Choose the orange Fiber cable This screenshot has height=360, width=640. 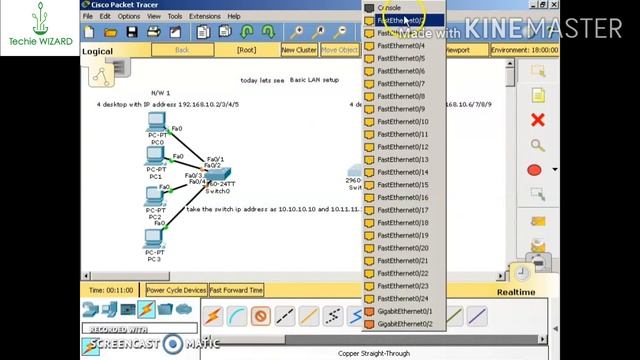[x=309, y=316]
